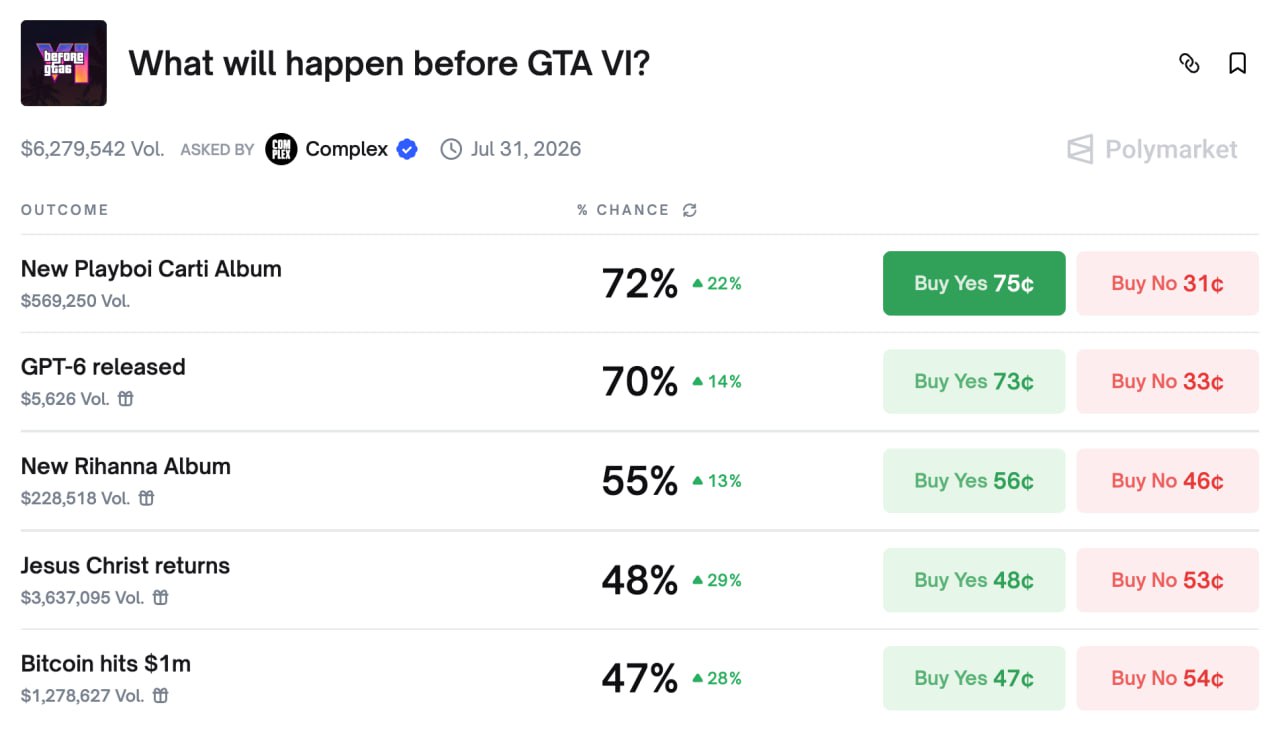The image size is (1280, 736).
Task: Click the gift icon under Bitcoin hits $1m
Action: click(x=160, y=695)
